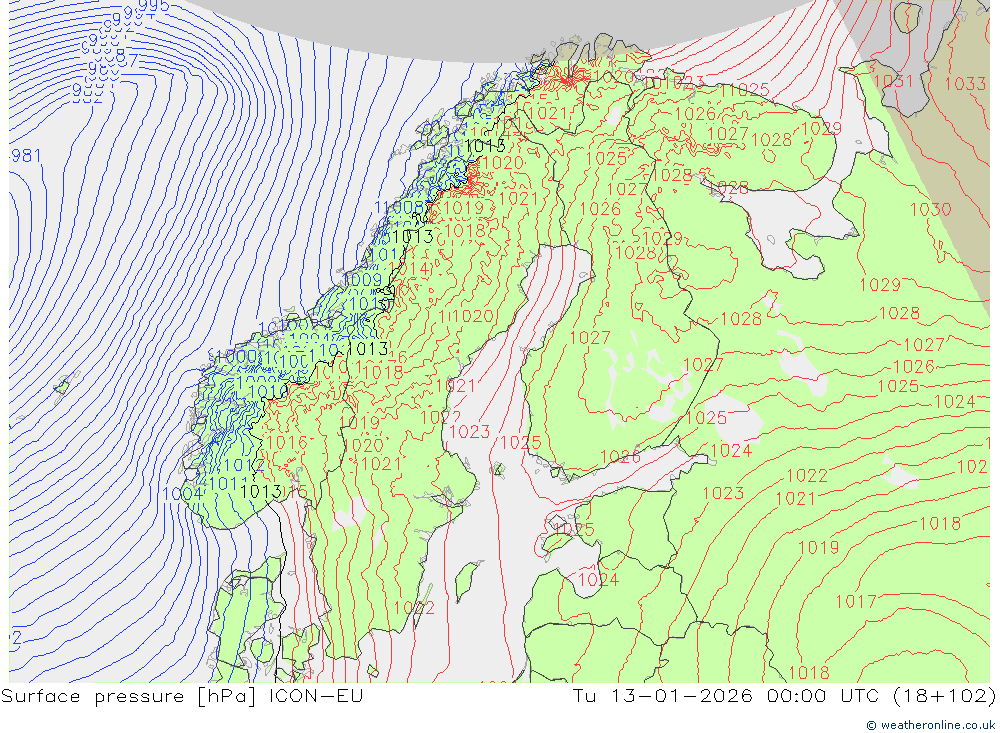Click the 'Surface pressure [hPa] ICON-EU' title text
The height and width of the screenshot is (733, 1000).
pyautogui.click(x=182, y=696)
